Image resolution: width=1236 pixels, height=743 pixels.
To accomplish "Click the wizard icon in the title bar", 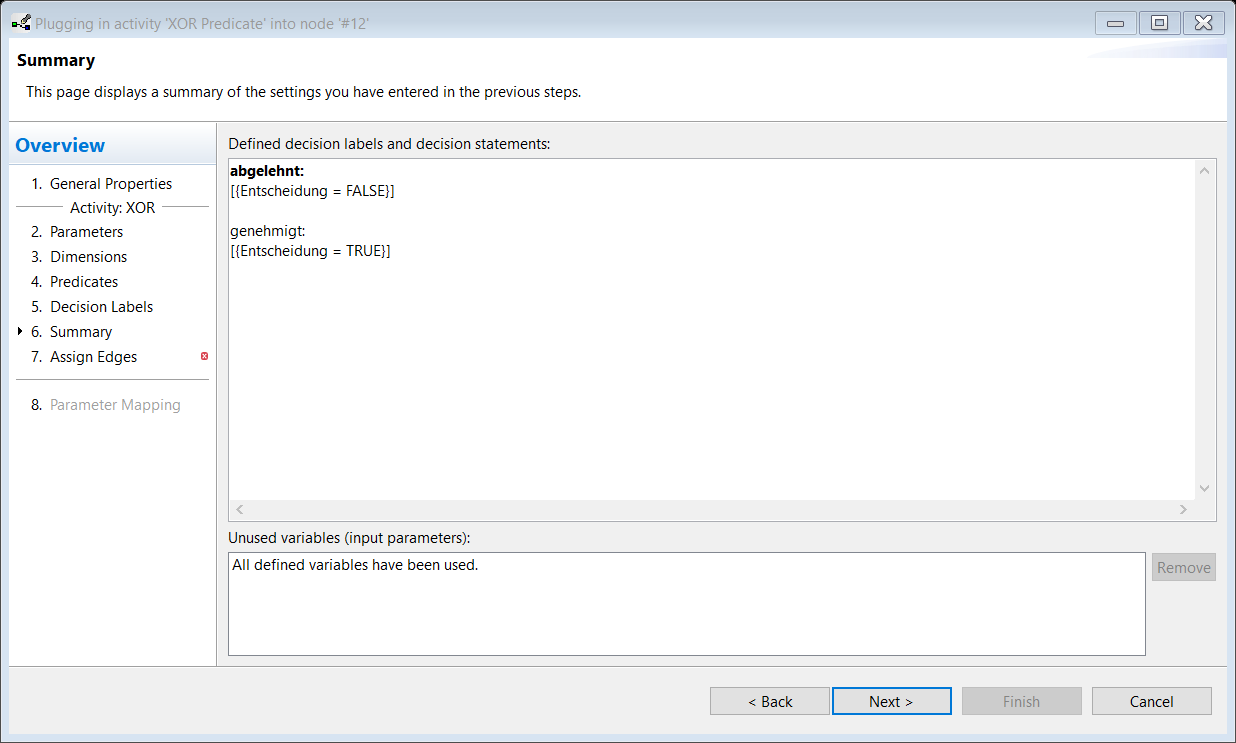I will point(20,22).
